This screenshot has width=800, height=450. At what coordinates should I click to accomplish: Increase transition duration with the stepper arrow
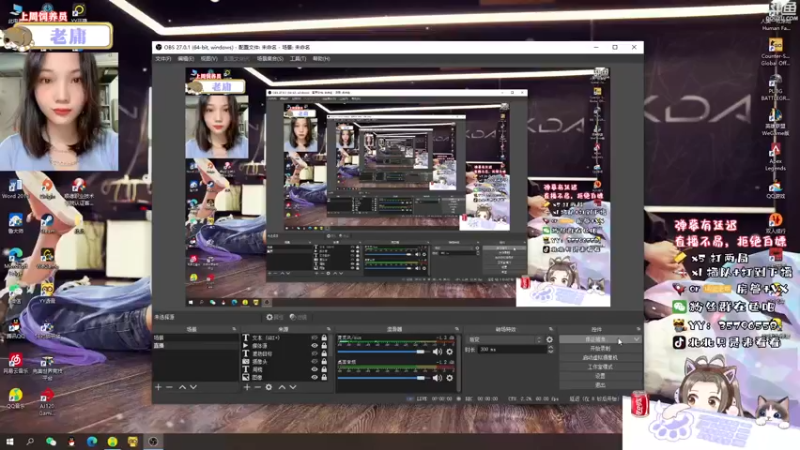point(551,347)
